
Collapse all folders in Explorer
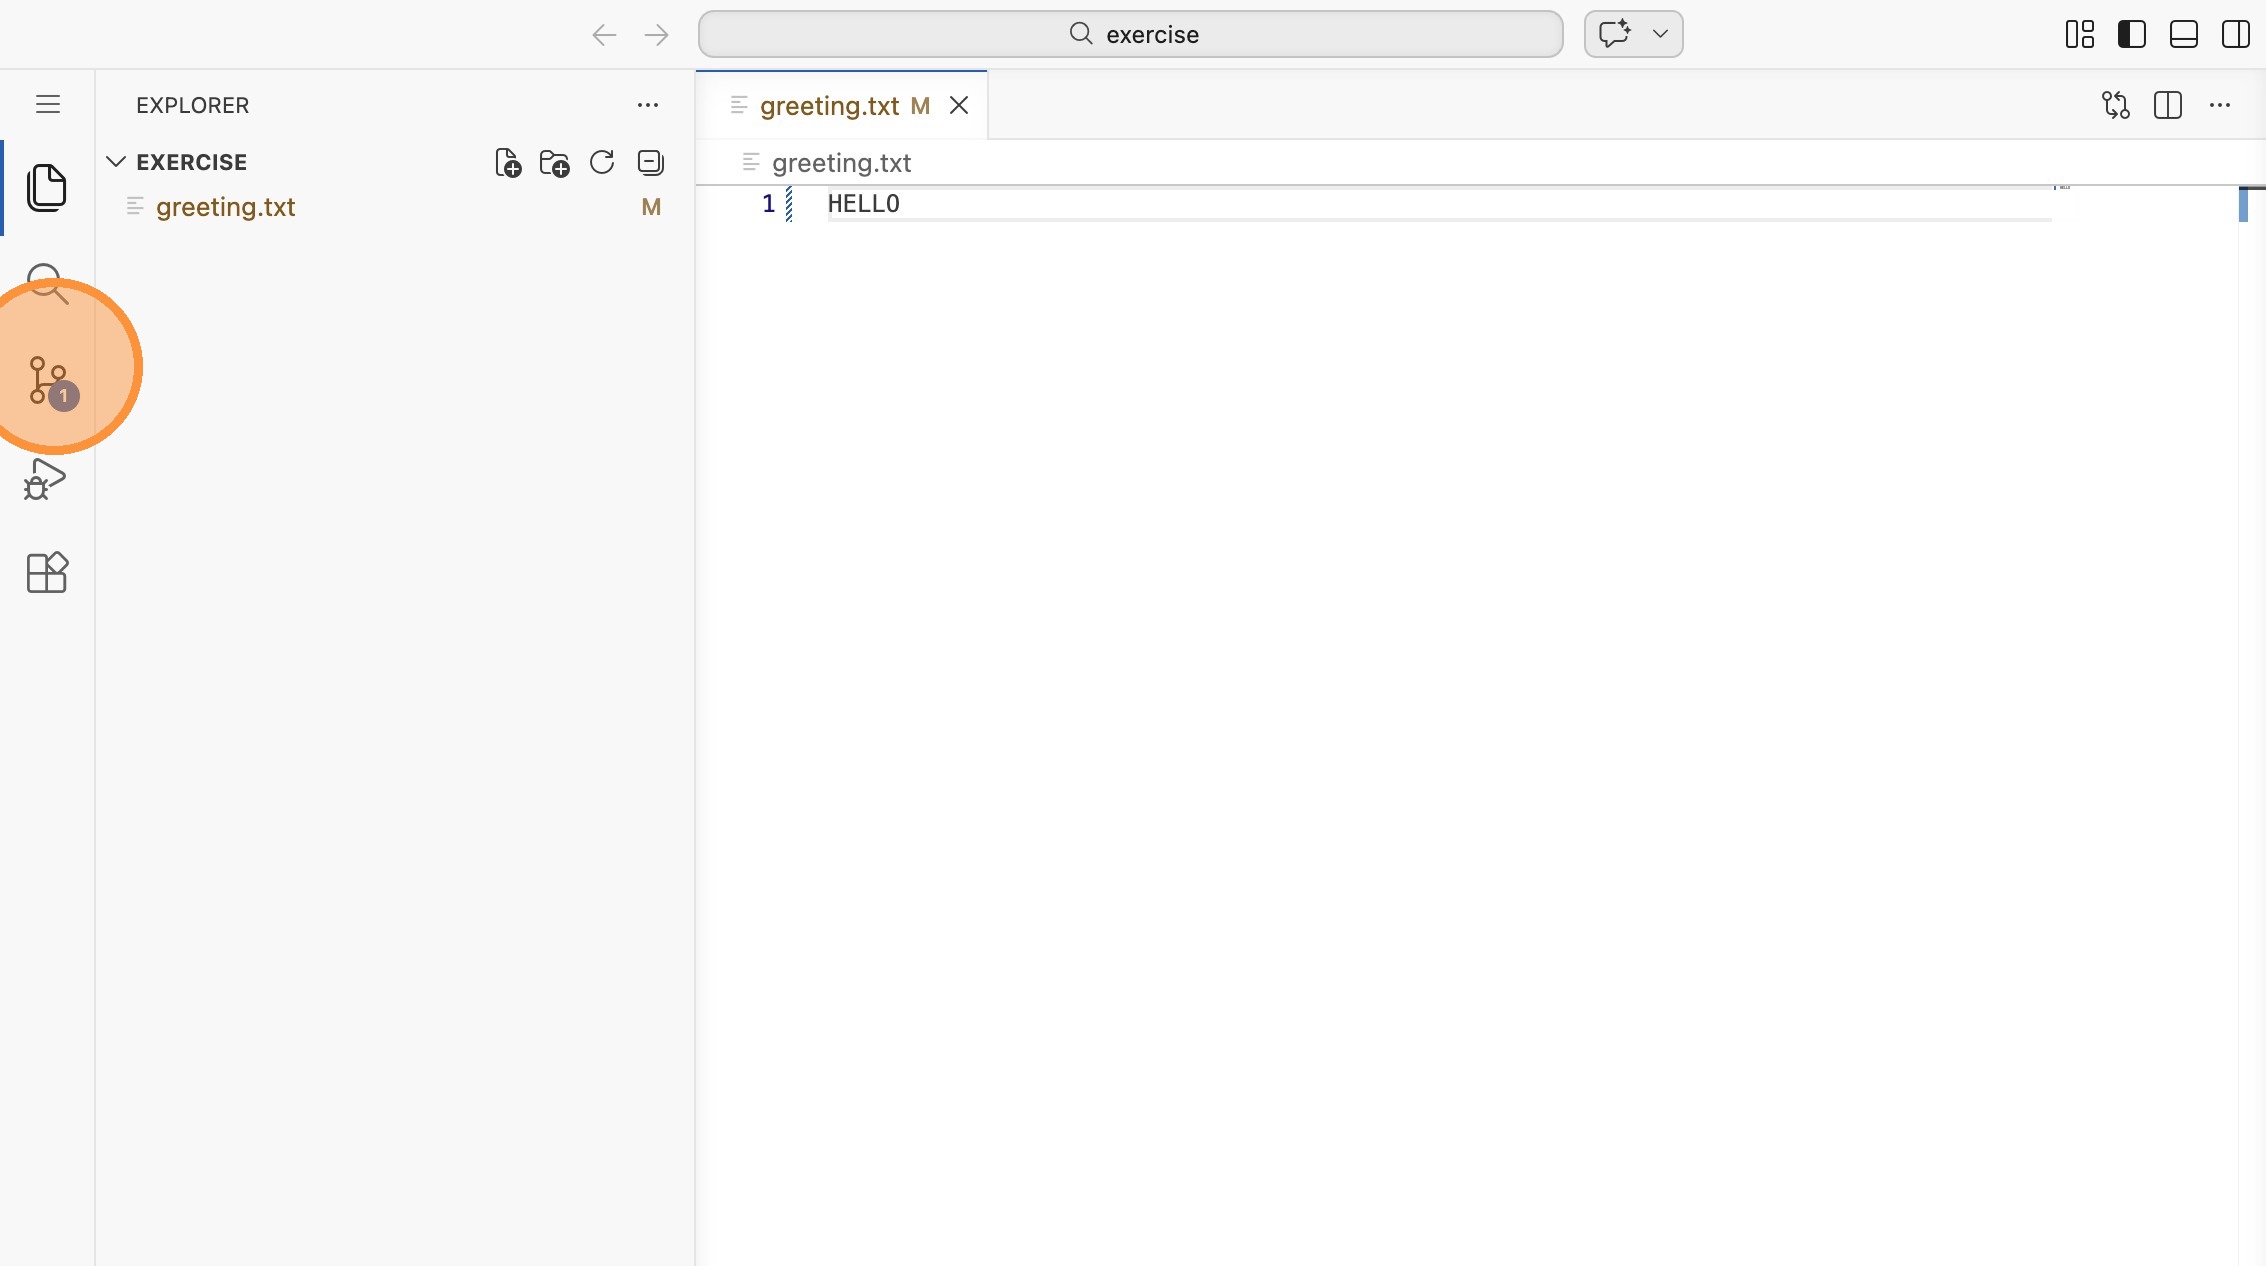(x=650, y=162)
